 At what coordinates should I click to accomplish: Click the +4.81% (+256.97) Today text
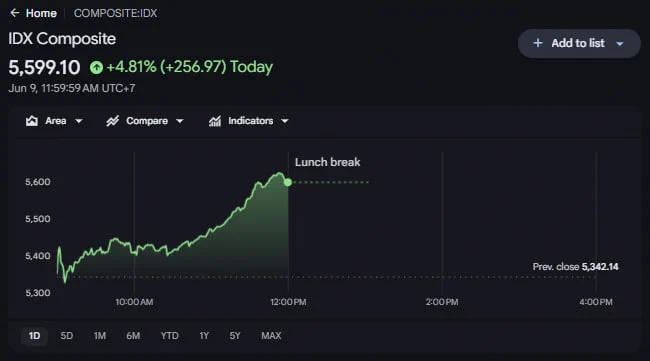190,67
